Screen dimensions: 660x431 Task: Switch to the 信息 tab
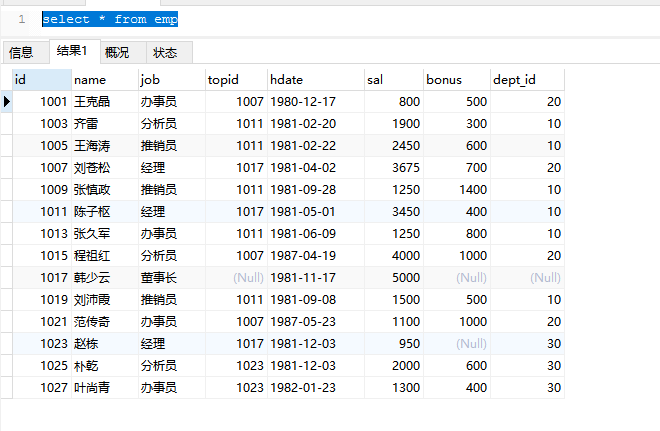25,53
